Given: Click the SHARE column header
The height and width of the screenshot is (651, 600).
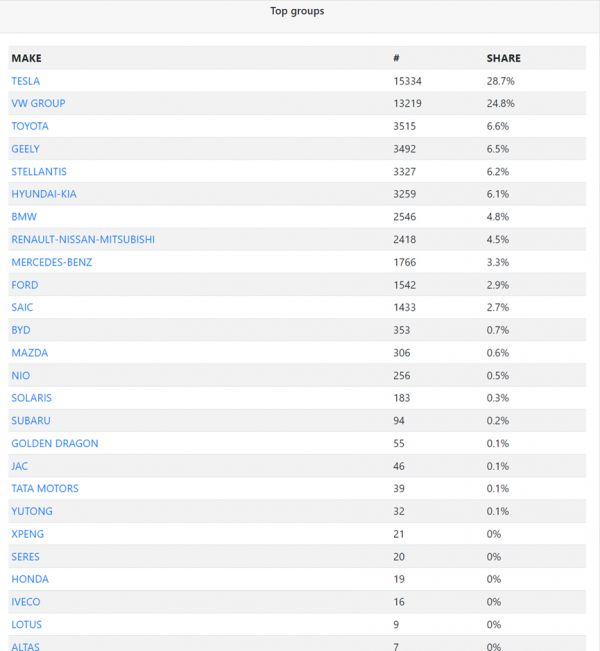Looking at the screenshot, I should click(503, 58).
